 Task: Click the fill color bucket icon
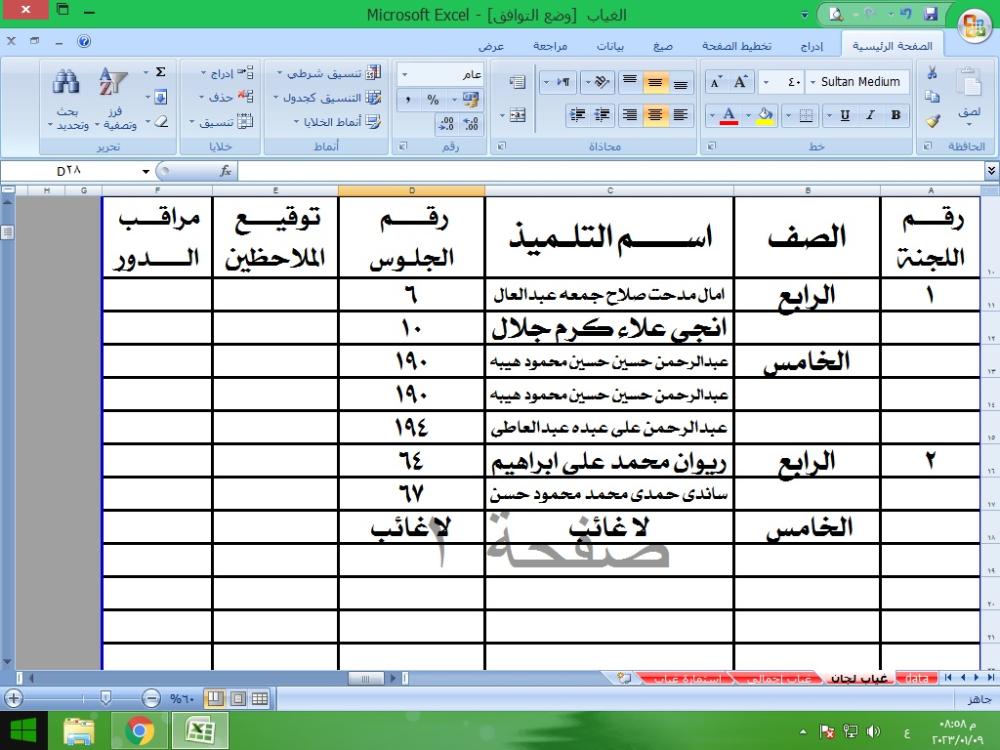(x=765, y=115)
